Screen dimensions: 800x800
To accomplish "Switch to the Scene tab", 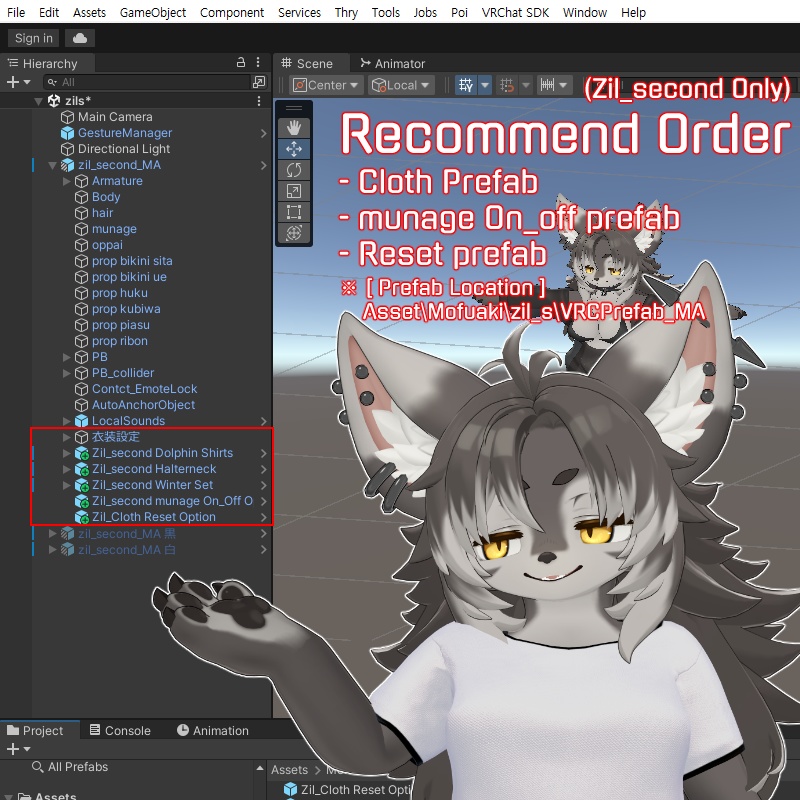I will click(x=307, y=63).
